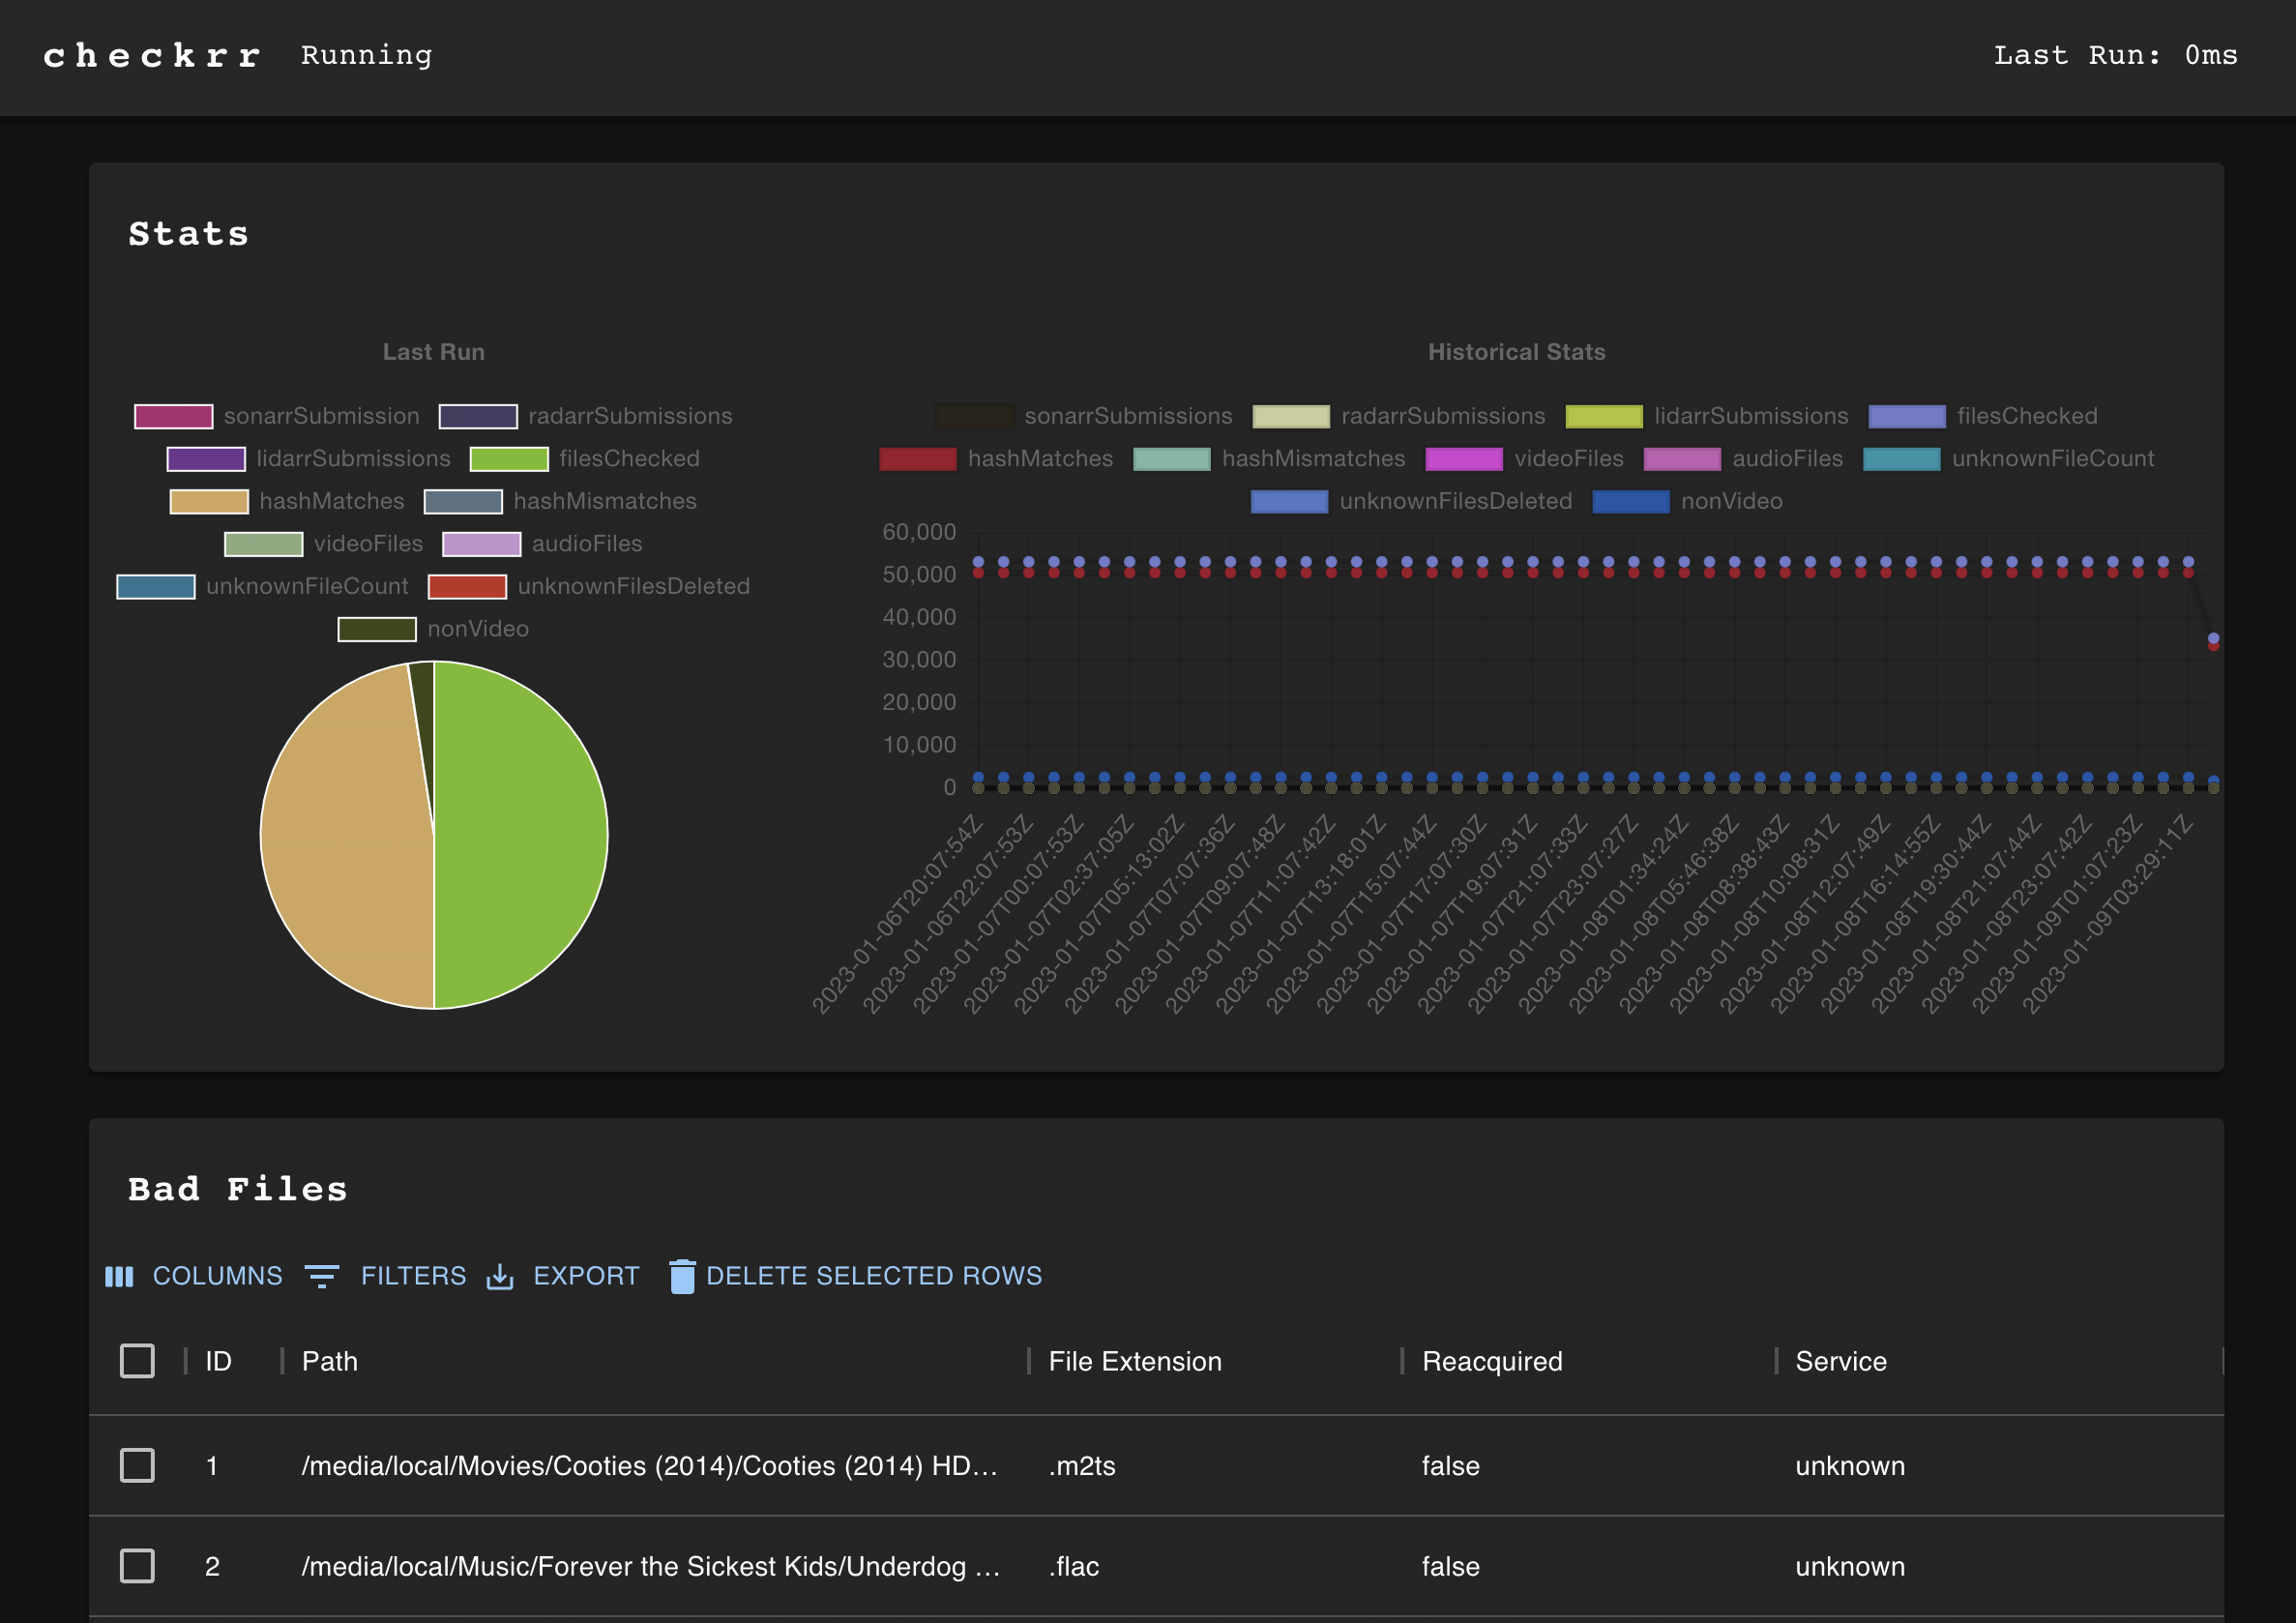Click 'unknown' Service cell in row 1
Image resolution: width=2296 pixels, height=1623 pixels.
click(1850, 1466)
